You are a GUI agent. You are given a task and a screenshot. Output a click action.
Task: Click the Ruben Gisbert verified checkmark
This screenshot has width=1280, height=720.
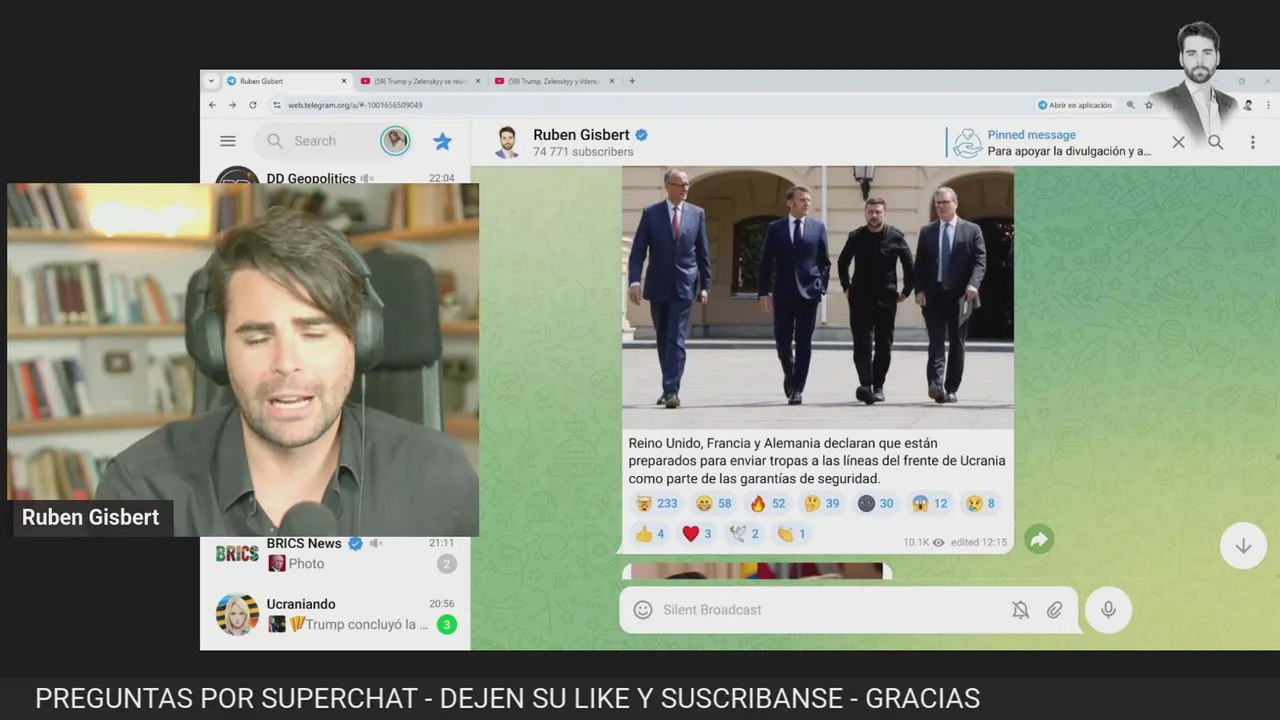tap(642, 135)
